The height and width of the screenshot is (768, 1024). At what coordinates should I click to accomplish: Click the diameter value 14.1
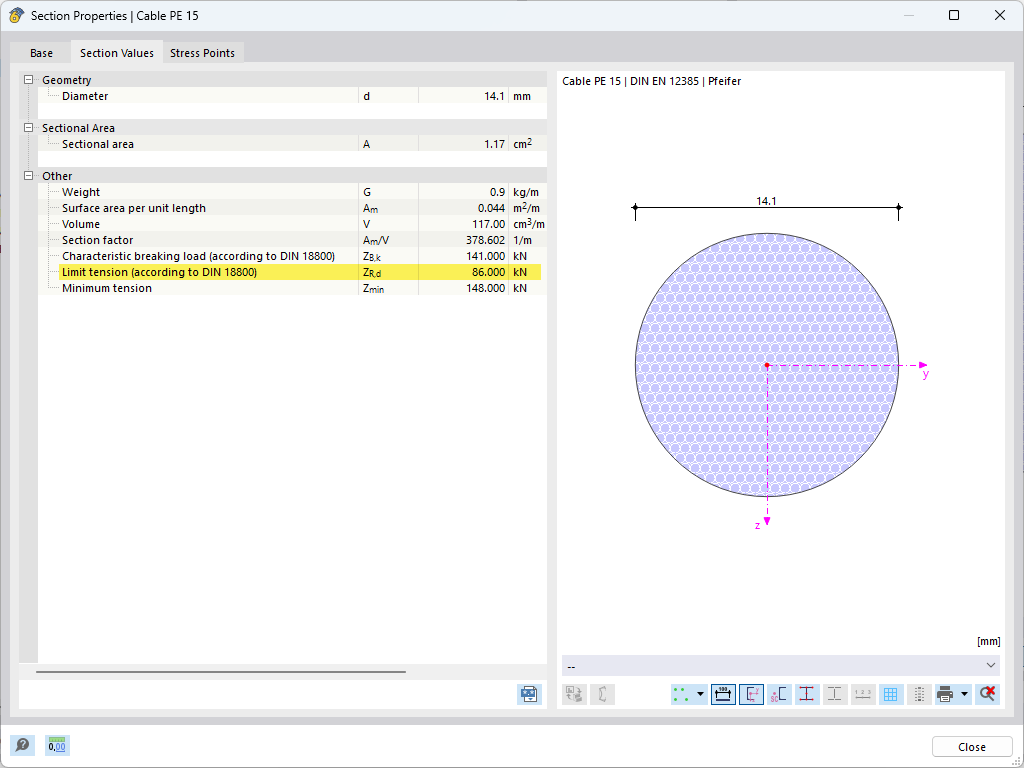494,96
